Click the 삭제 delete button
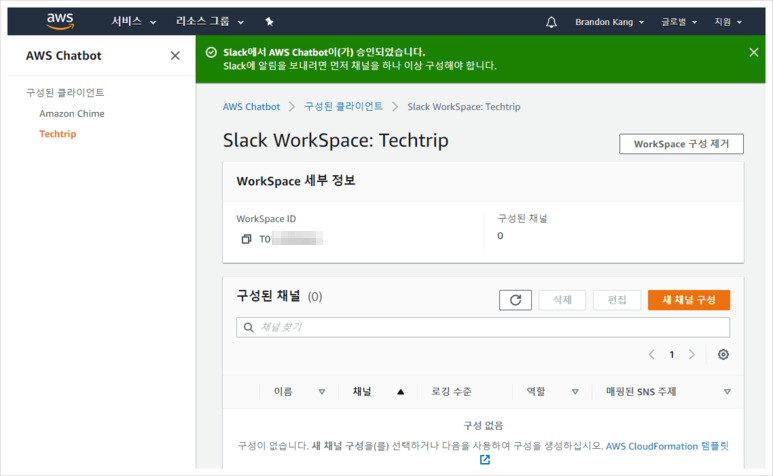This screenshot has height=476, width=773. [562, 300]
